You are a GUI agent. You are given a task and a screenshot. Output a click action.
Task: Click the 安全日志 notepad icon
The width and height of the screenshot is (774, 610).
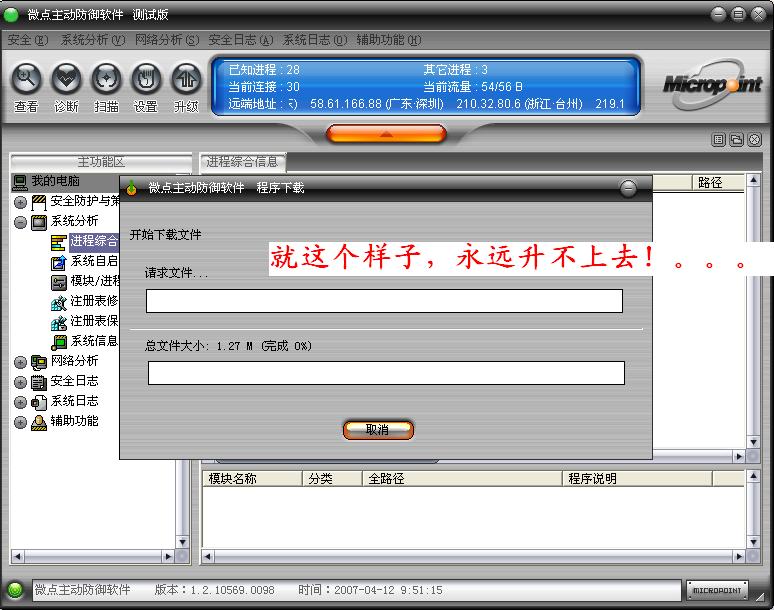[x=39, y=382]
